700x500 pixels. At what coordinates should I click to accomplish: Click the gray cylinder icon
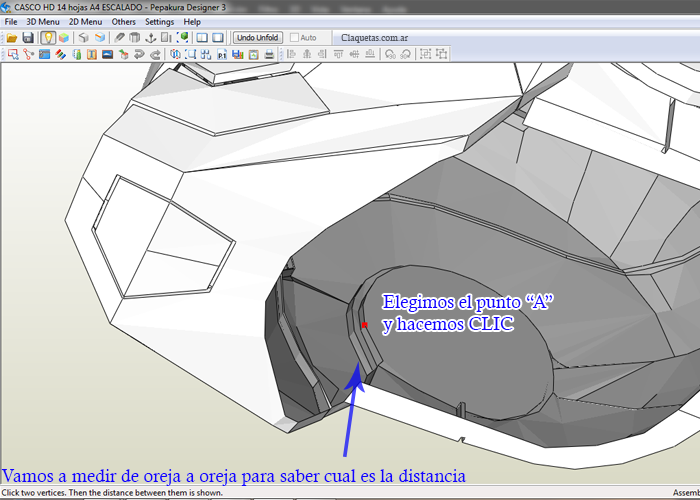click(134, 38)
